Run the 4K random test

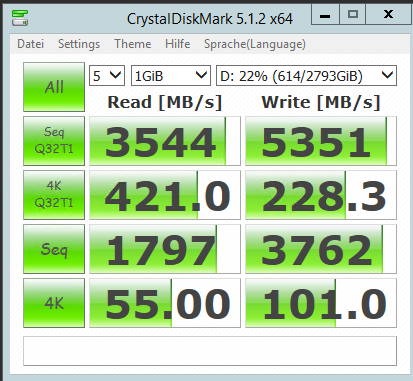click(x=54, y=303)
